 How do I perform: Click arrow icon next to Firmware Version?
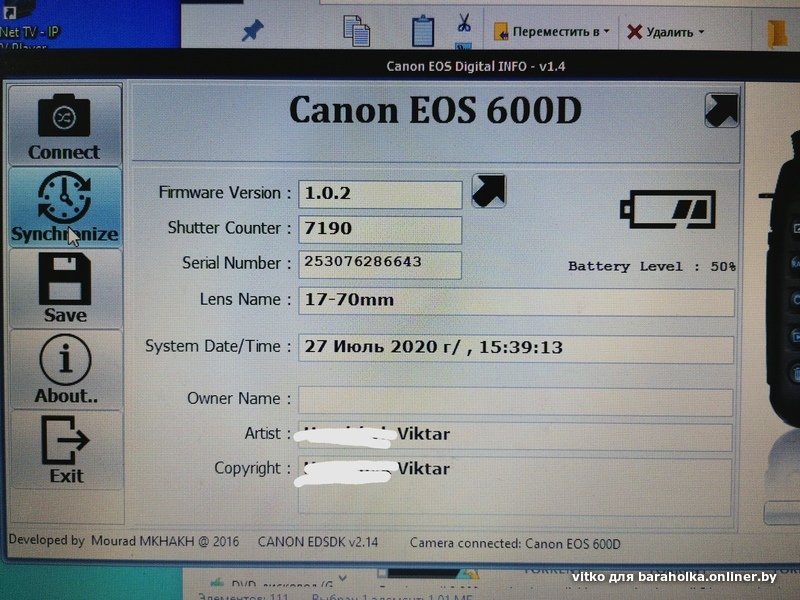489,191
